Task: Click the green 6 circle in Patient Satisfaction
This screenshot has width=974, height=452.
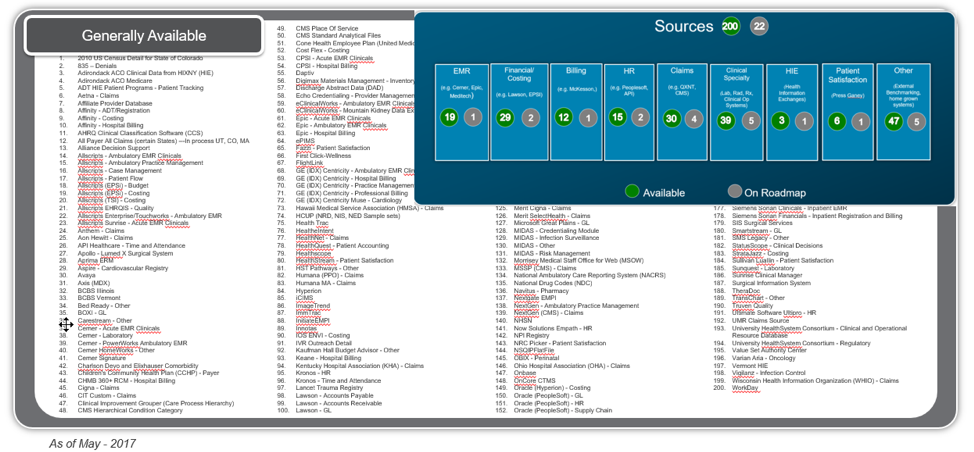Action: pyautogui.click(x=837, y=121)
